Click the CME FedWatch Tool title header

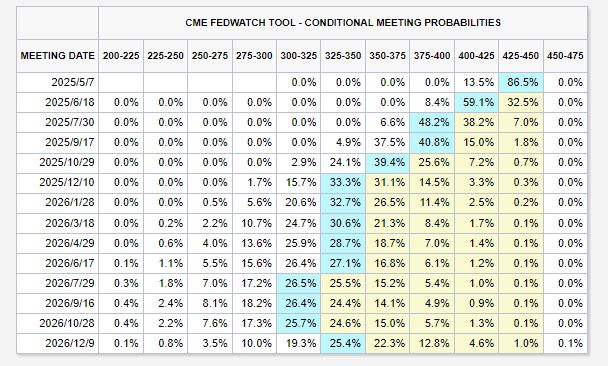343,22
